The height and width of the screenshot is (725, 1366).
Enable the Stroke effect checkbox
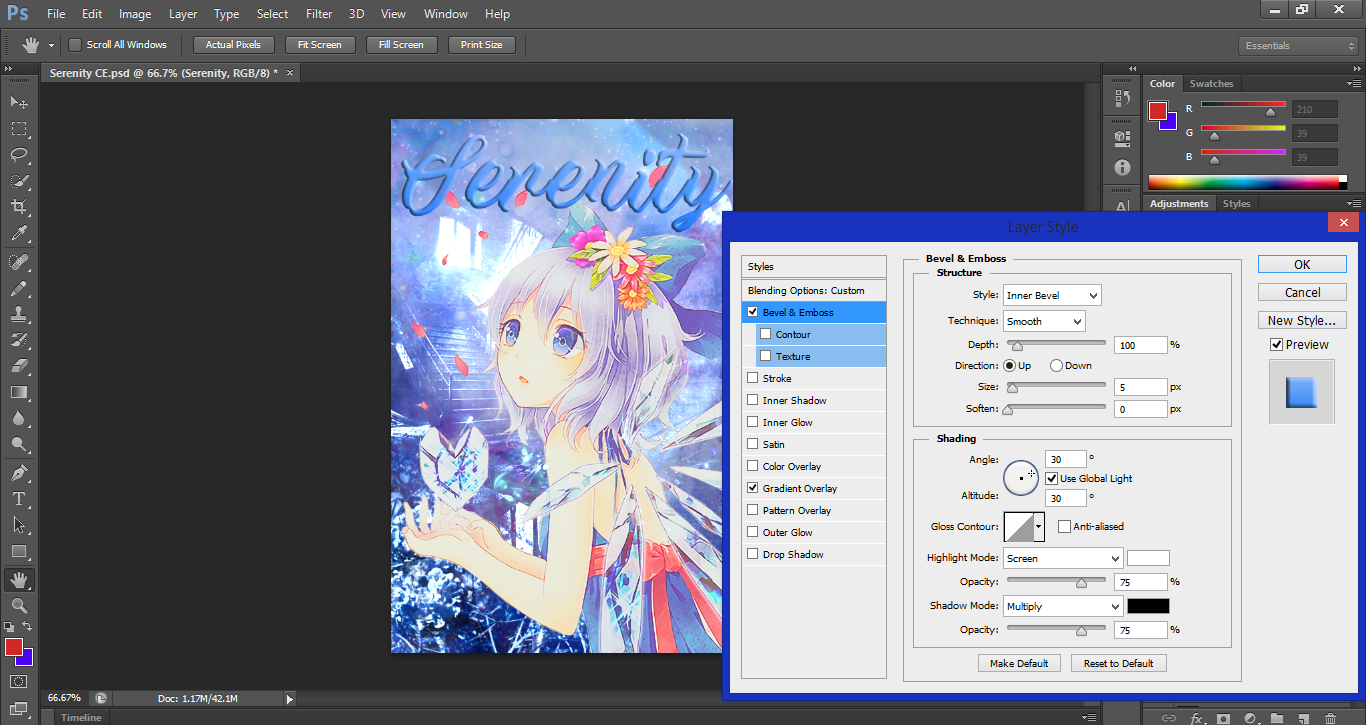point(753,378)
